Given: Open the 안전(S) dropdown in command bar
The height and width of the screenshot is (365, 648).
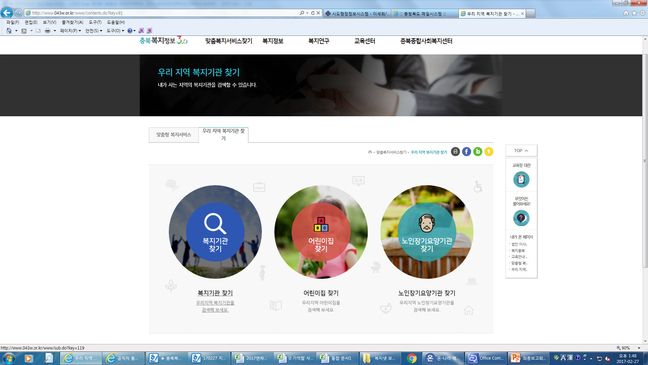Looking at the screenshot, I should 94,31.
